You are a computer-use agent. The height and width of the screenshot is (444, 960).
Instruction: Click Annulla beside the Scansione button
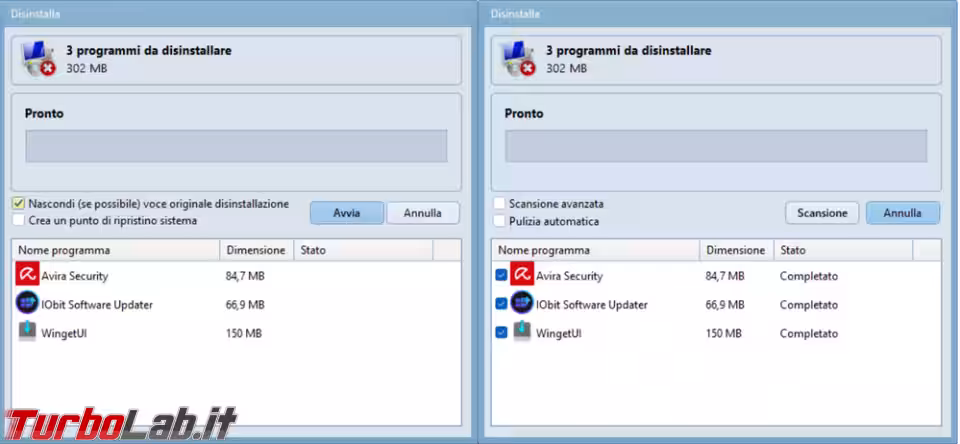coord(902,213)
